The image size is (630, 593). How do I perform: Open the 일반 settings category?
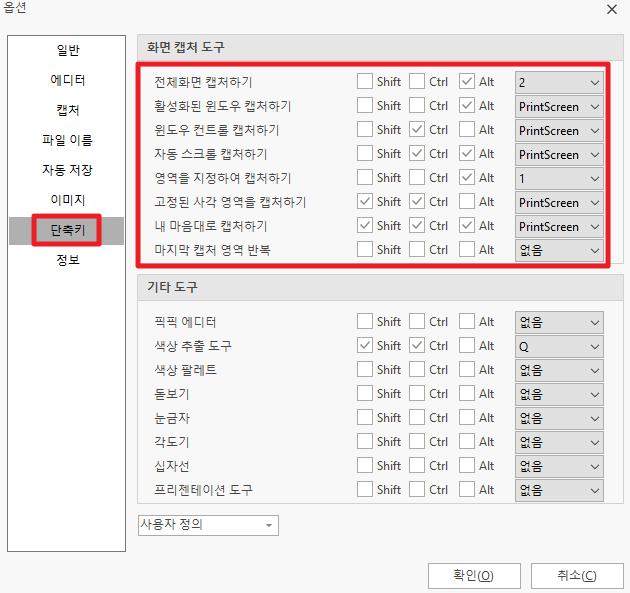[68, 50]
